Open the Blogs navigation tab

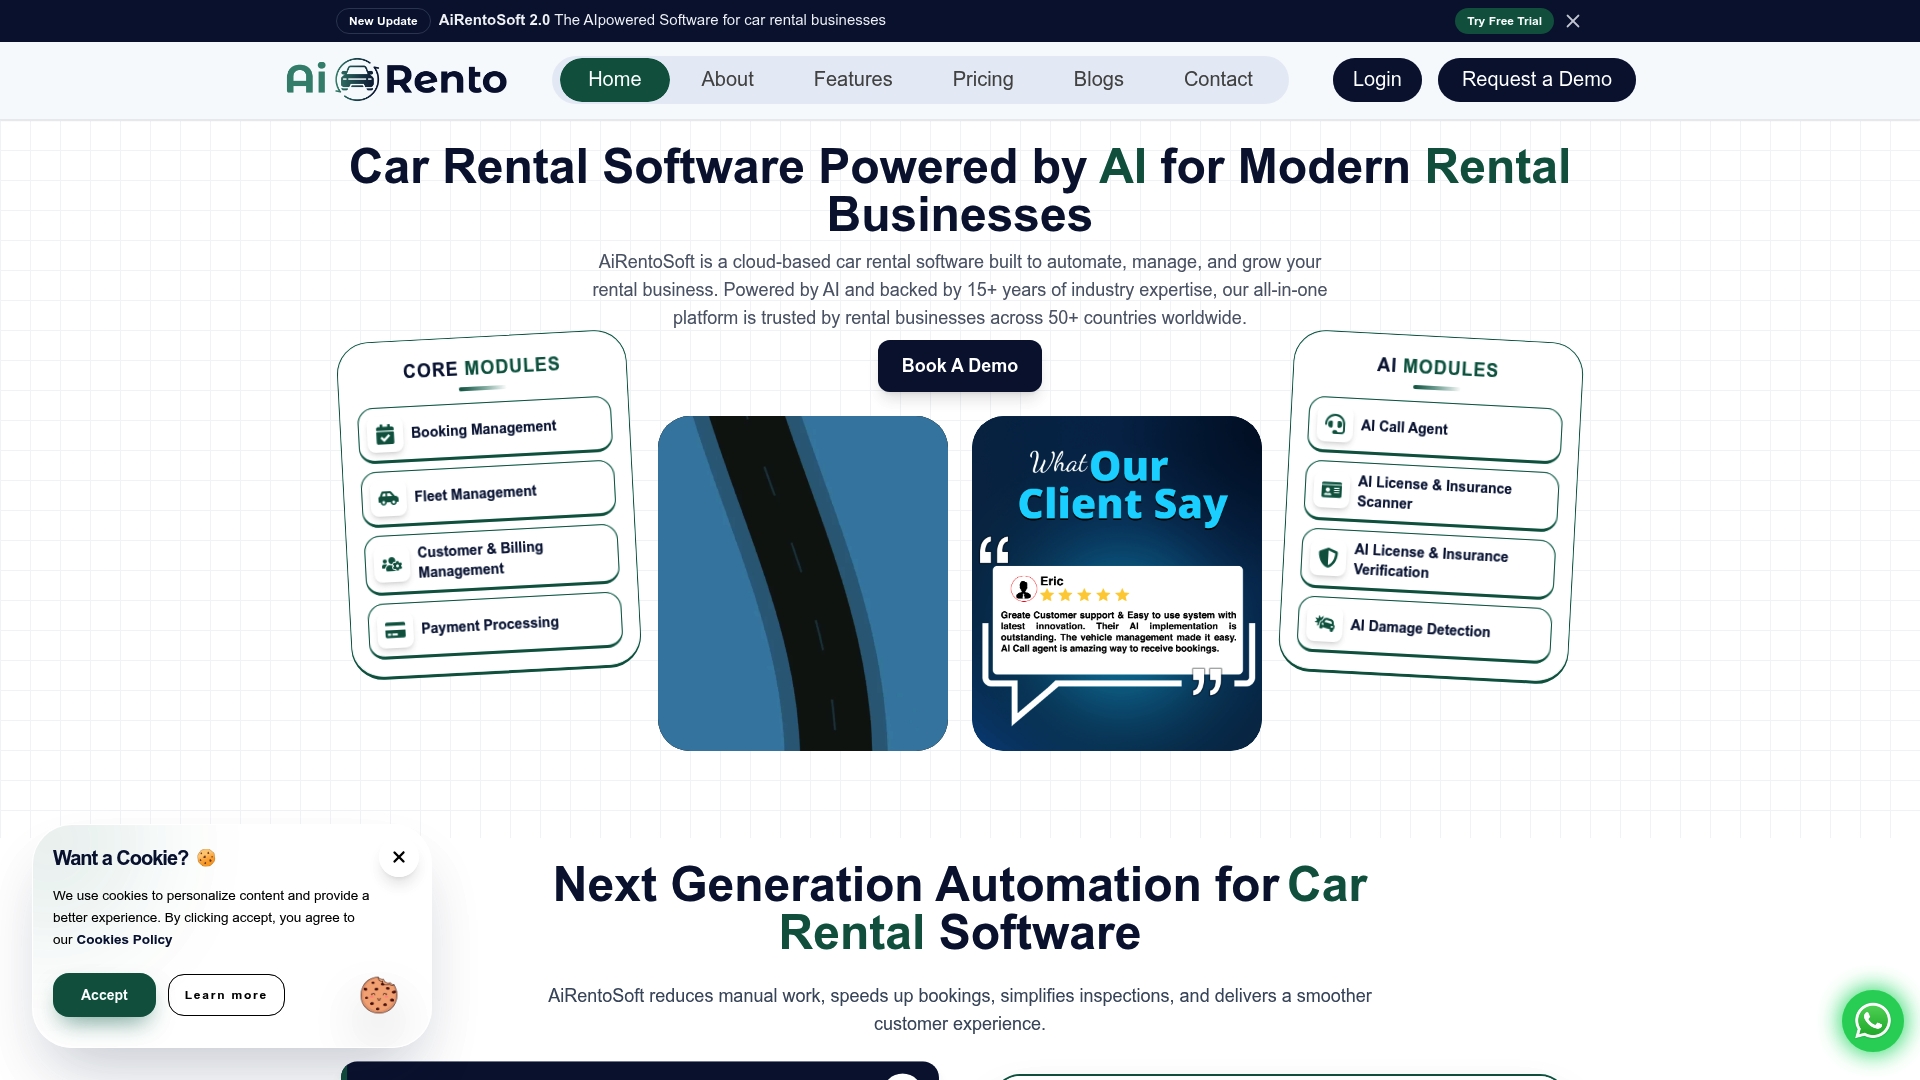(x=1098, y=79)
